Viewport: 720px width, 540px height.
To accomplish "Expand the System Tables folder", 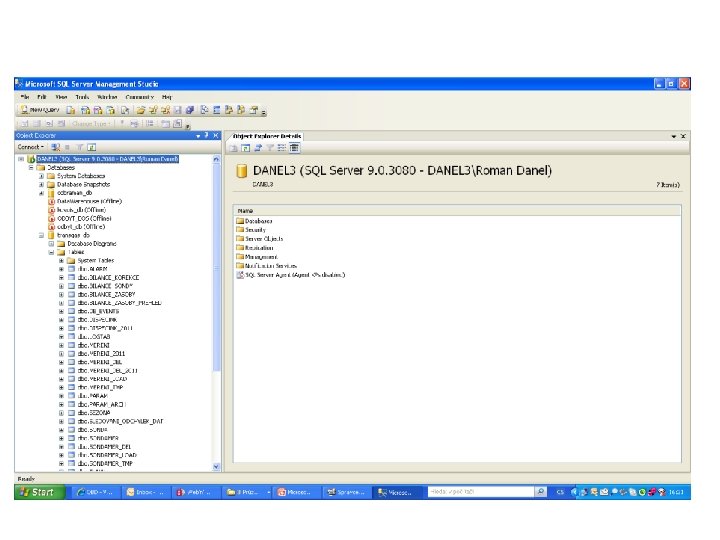I will coord(62,260).
